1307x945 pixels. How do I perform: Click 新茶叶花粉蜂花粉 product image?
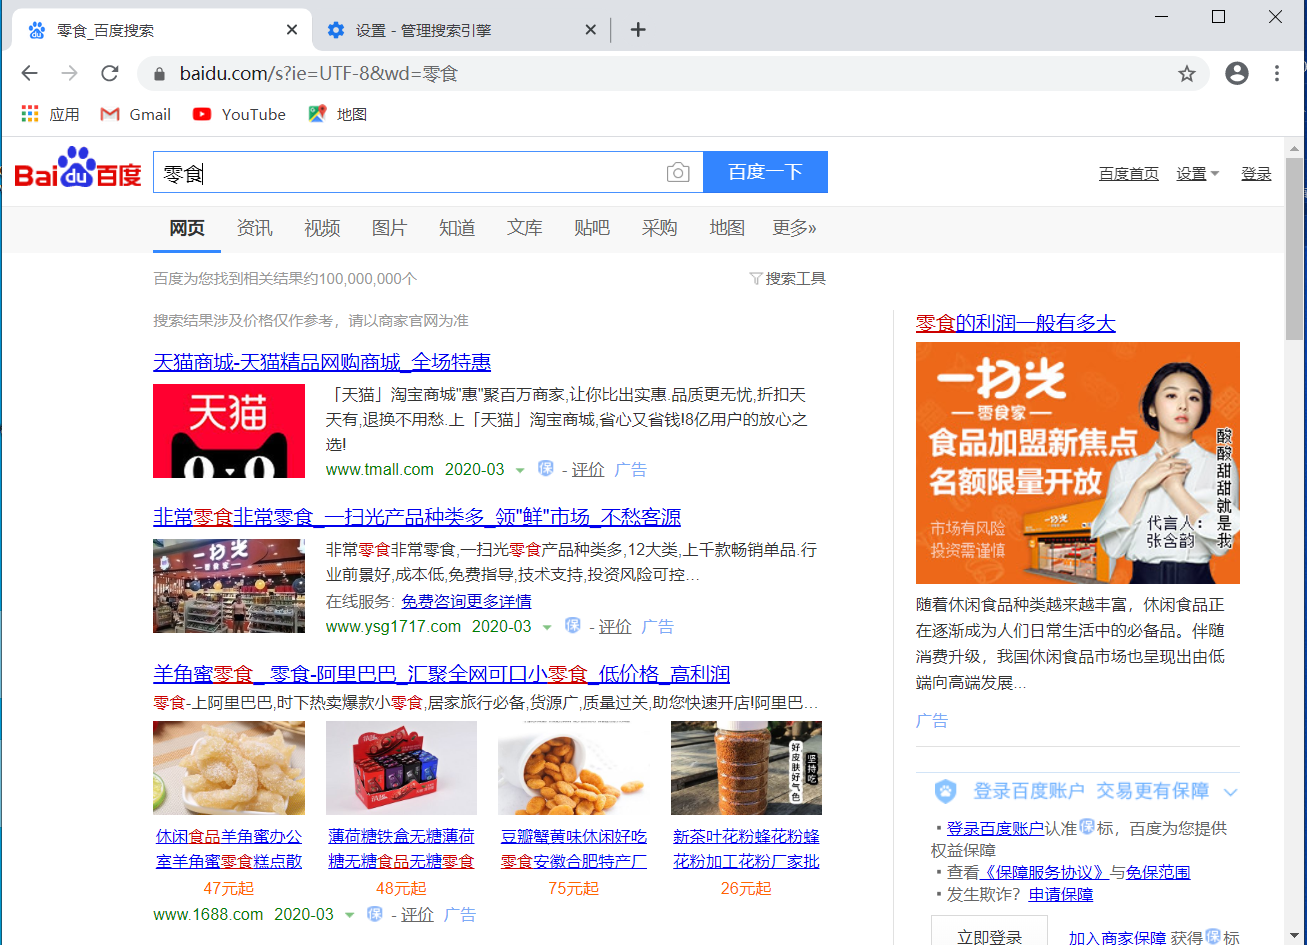746,768
